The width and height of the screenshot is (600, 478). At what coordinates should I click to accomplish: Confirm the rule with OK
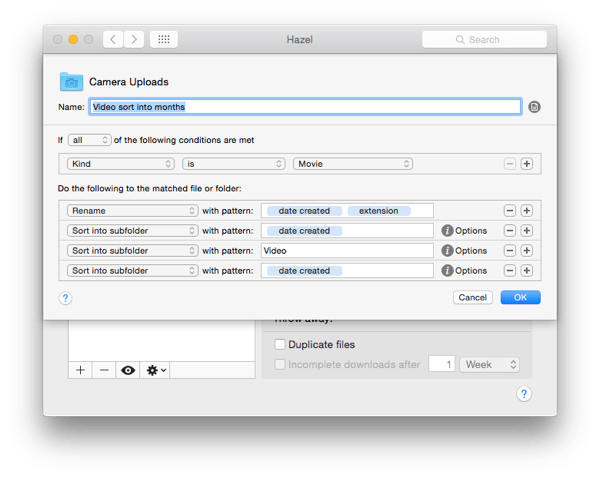[520, 297]
